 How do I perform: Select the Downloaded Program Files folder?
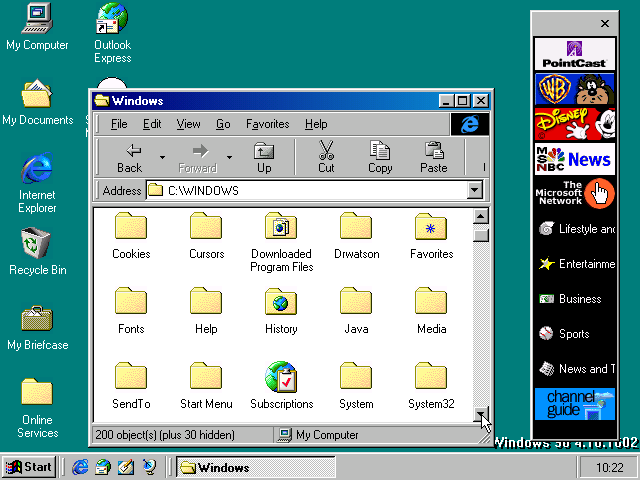[x=281, y=242]
